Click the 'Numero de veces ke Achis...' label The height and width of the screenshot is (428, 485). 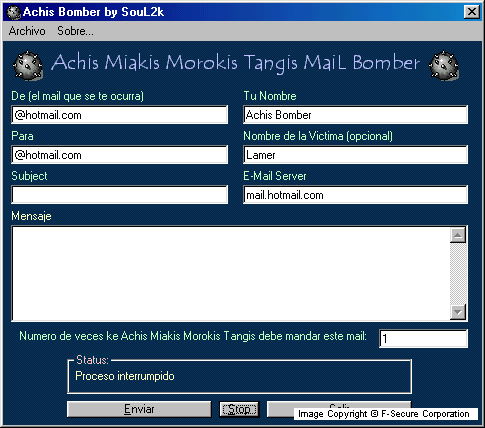coord(193,336)
